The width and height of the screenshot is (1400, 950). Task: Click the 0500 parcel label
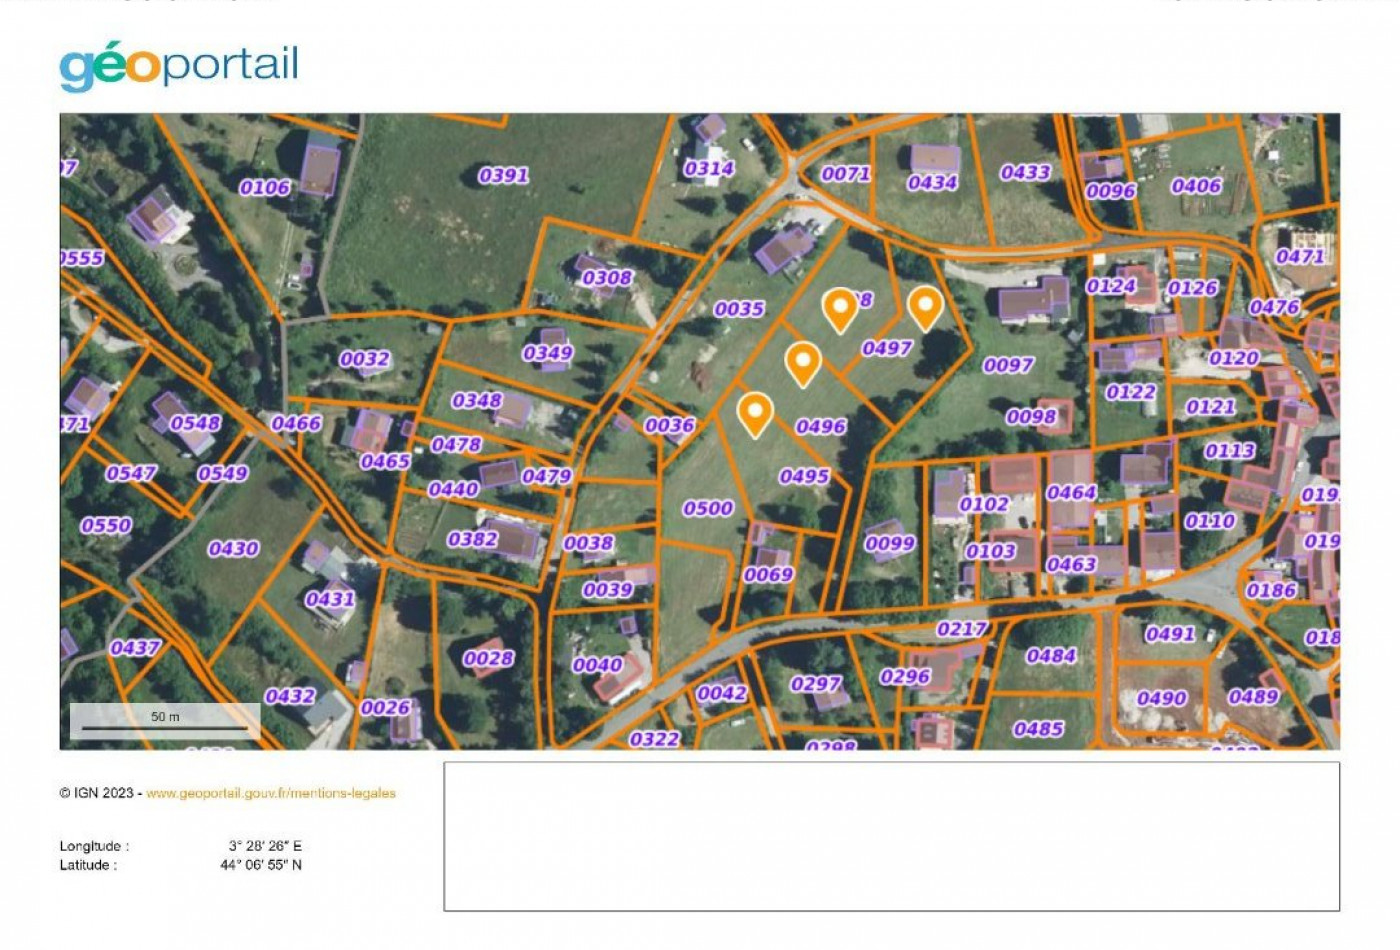click(710, 508)
